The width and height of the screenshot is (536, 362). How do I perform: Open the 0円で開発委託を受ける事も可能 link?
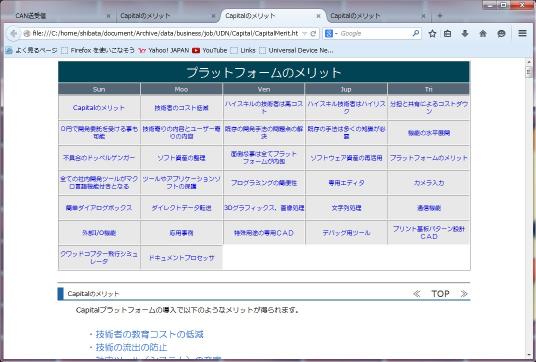pos(99,133)
